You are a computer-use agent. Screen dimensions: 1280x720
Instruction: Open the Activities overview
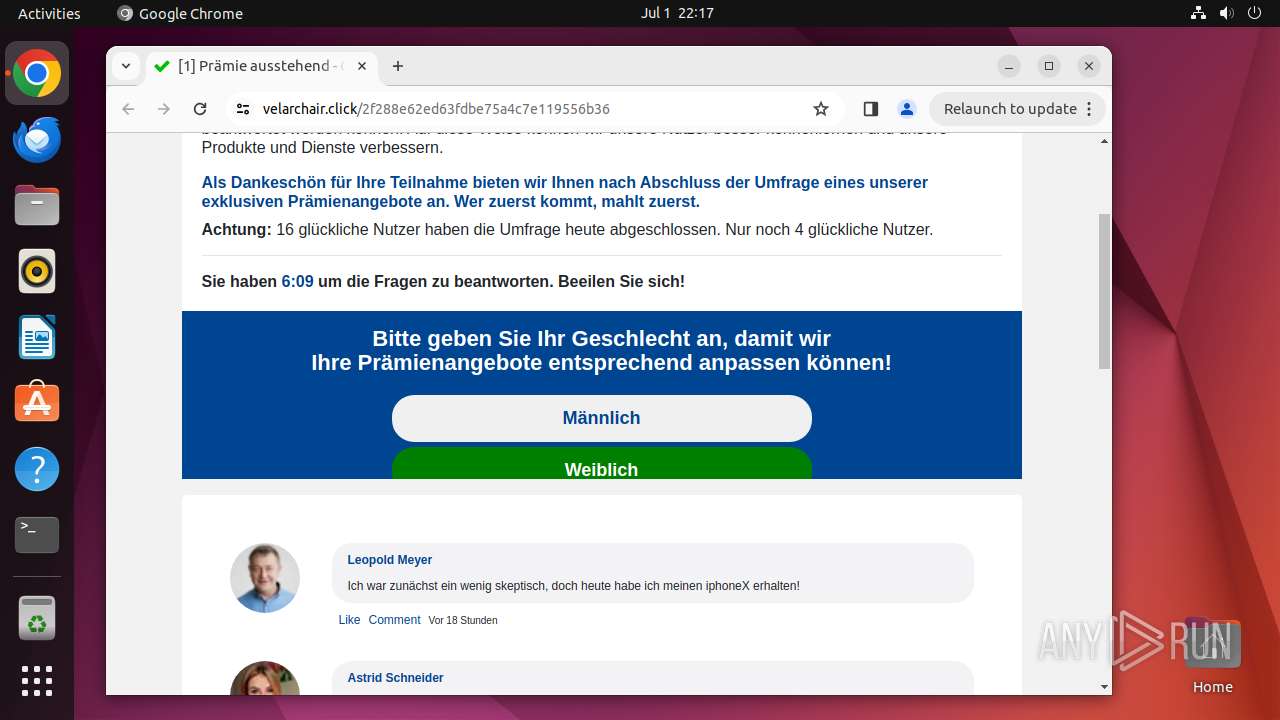[49, 13]
